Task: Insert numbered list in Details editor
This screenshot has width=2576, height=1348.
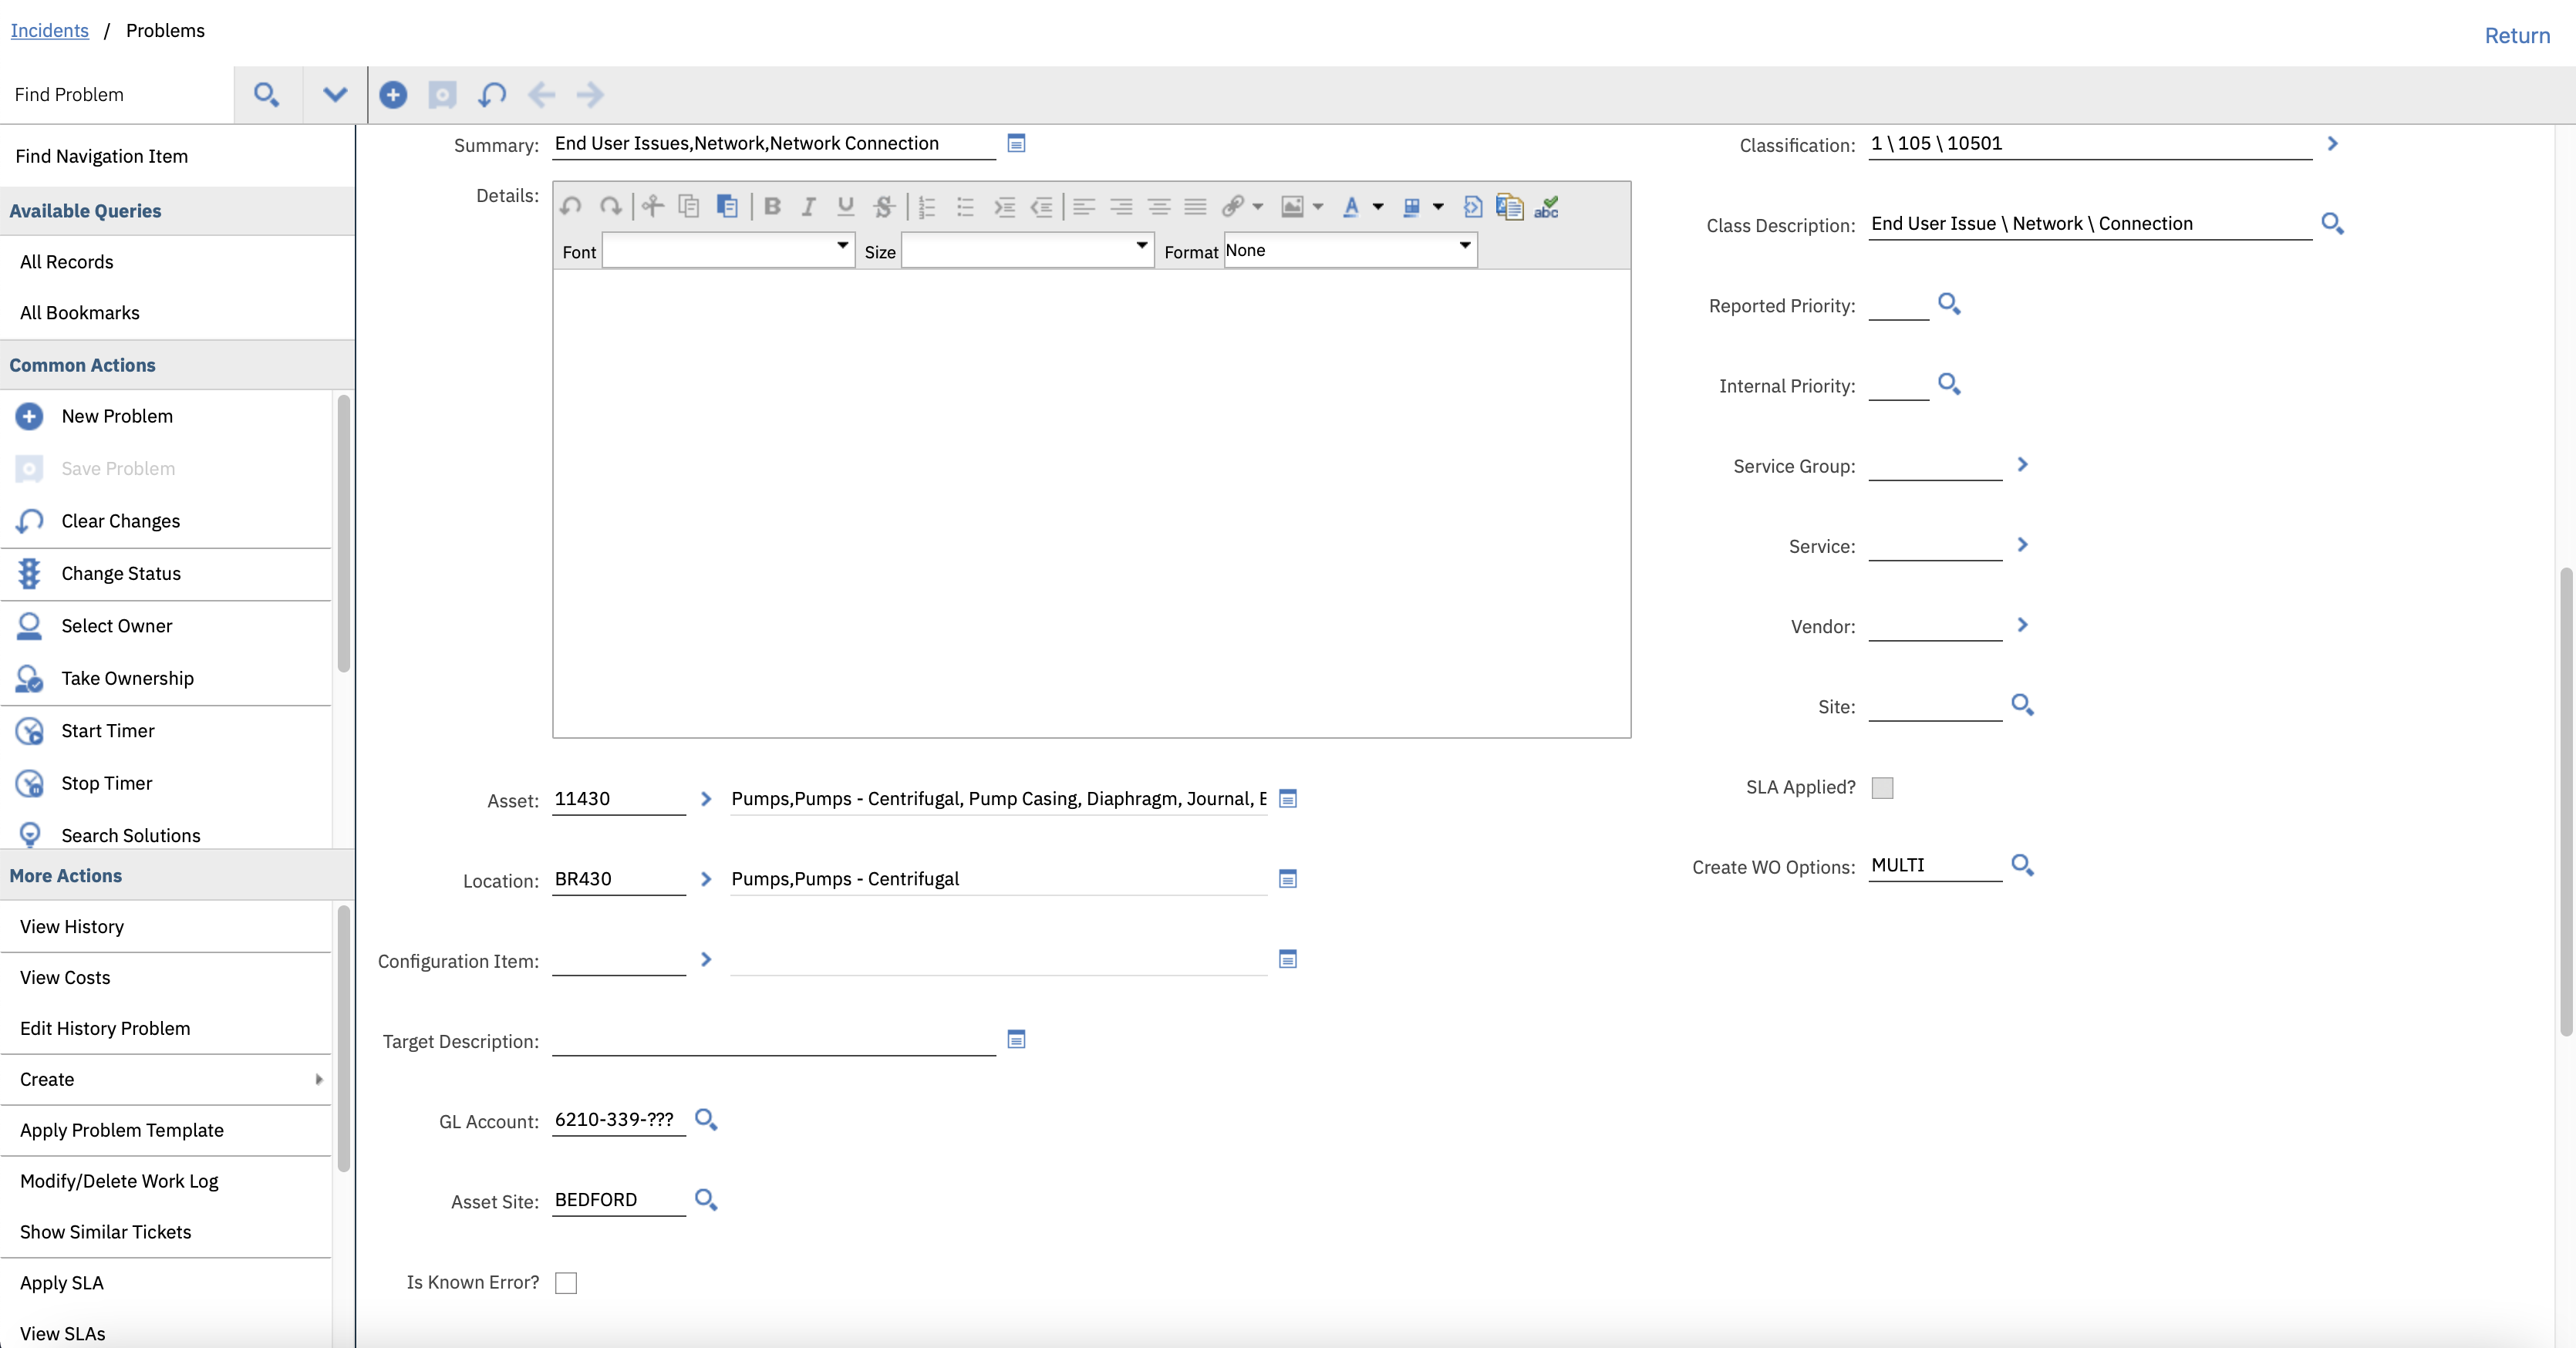Action: coord(927,207)
